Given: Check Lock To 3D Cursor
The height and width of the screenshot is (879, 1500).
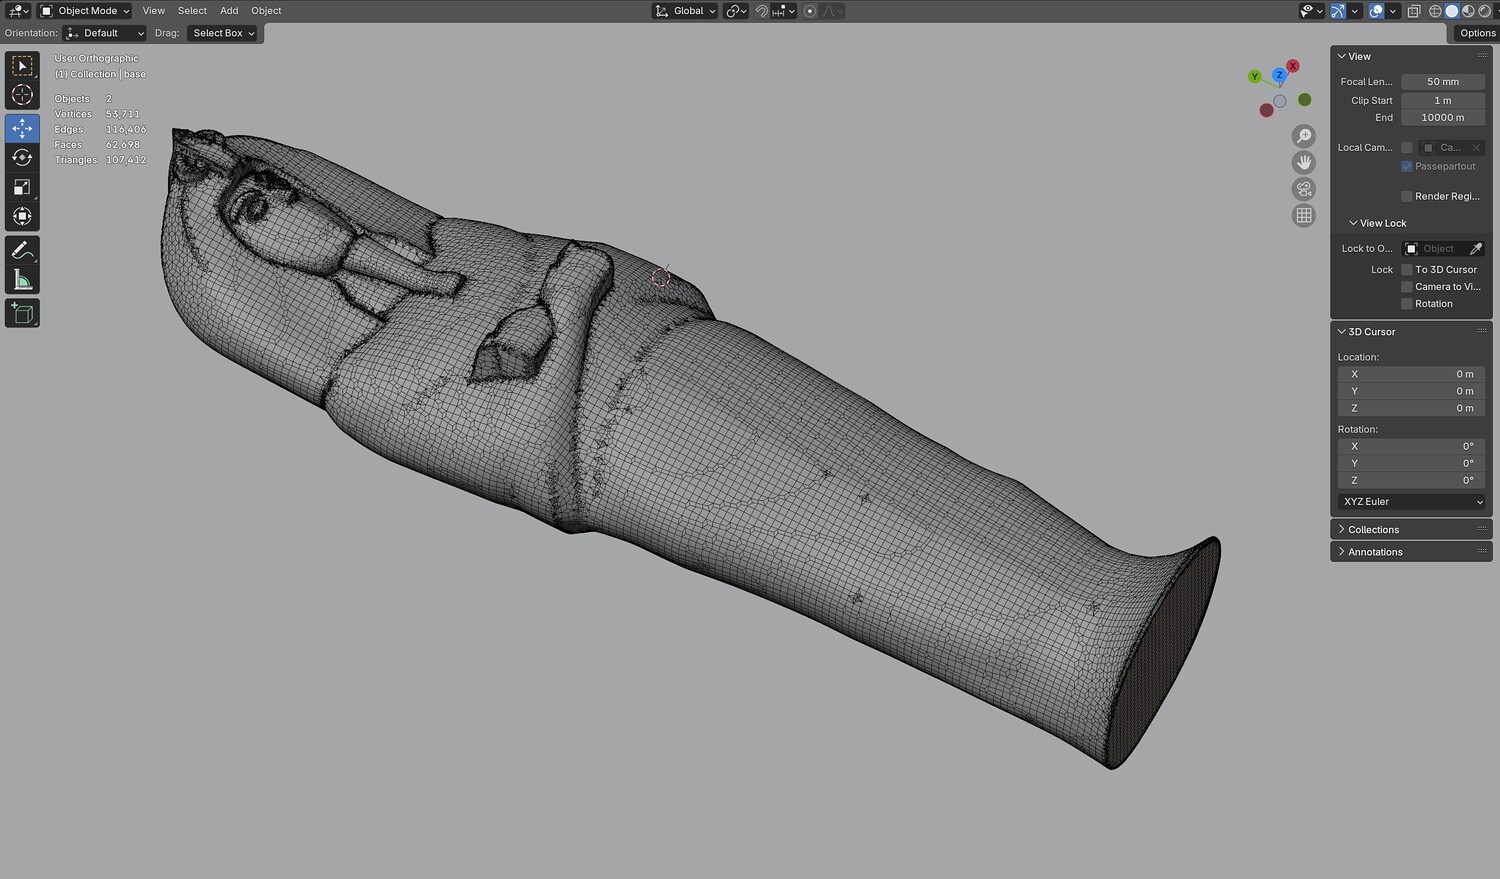Looking at the screenshot, I should tap(1407, 270).
